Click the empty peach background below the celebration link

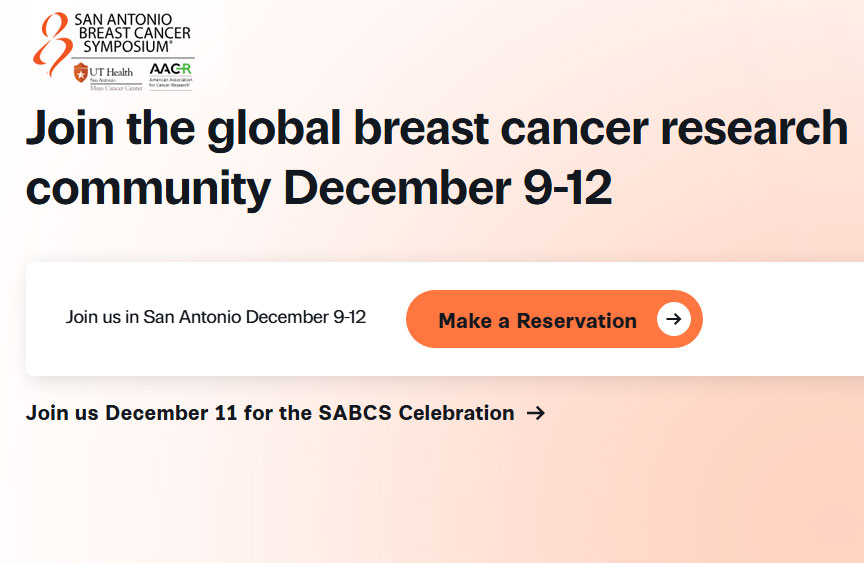[430, 490]
